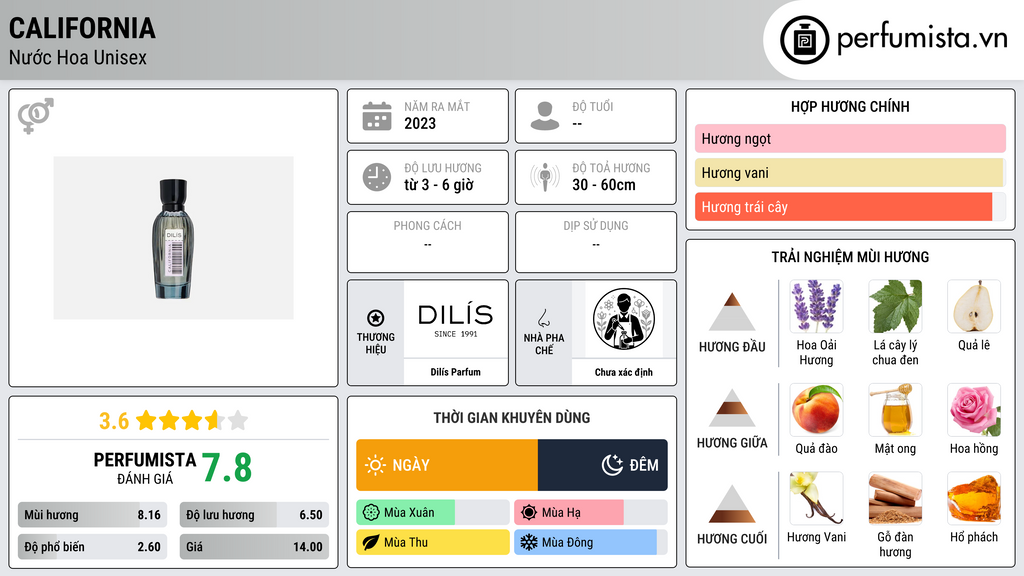1024x576 pixels.
Task: Click the longevity value từ 3 - 6 giờ
Action: coord(439,185)
